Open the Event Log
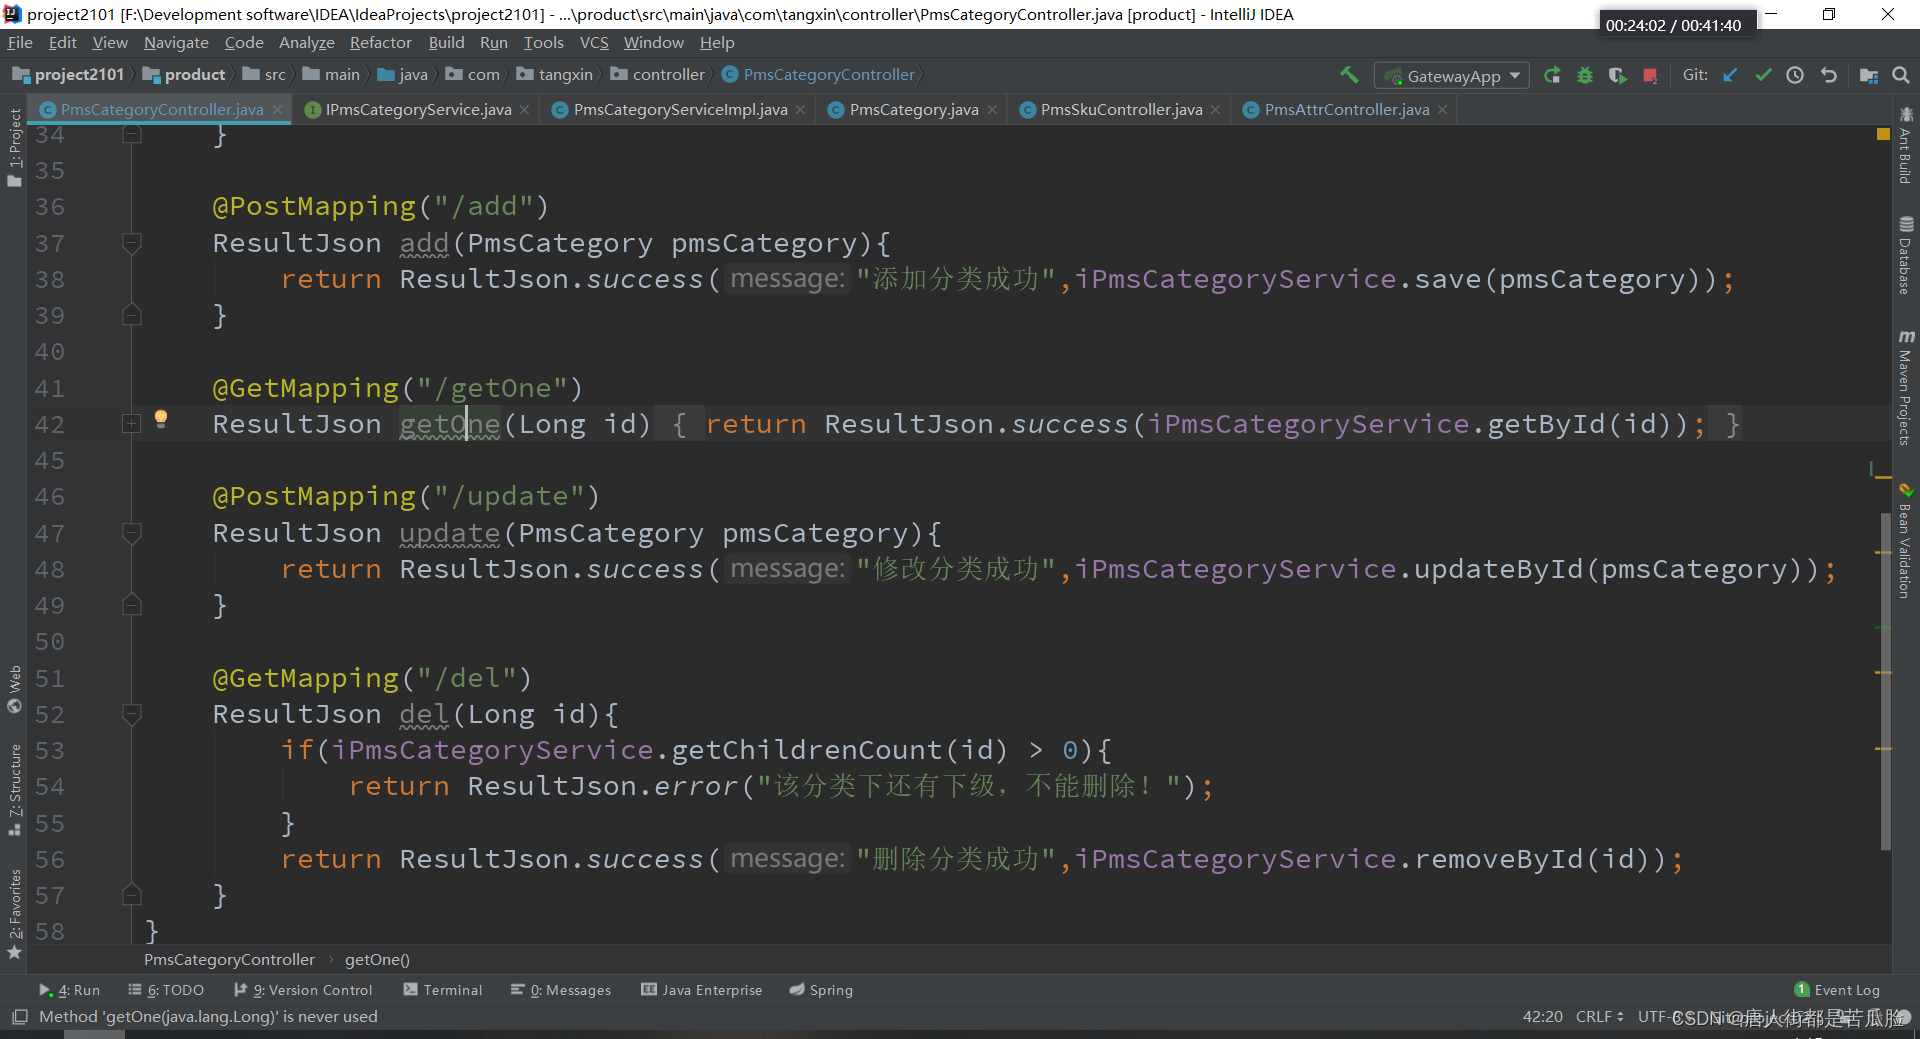 tap(1837, 990)
